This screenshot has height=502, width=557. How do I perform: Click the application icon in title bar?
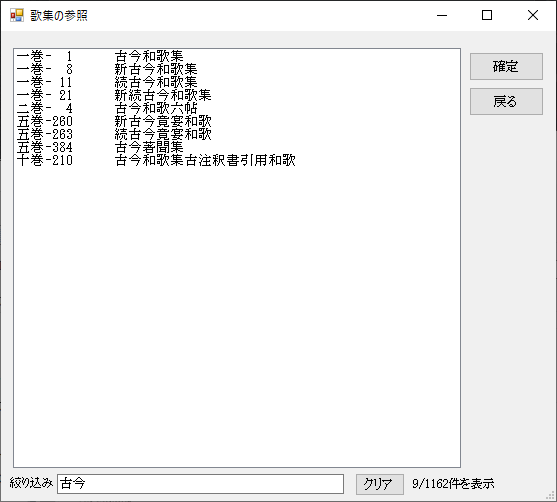point(17,15)
